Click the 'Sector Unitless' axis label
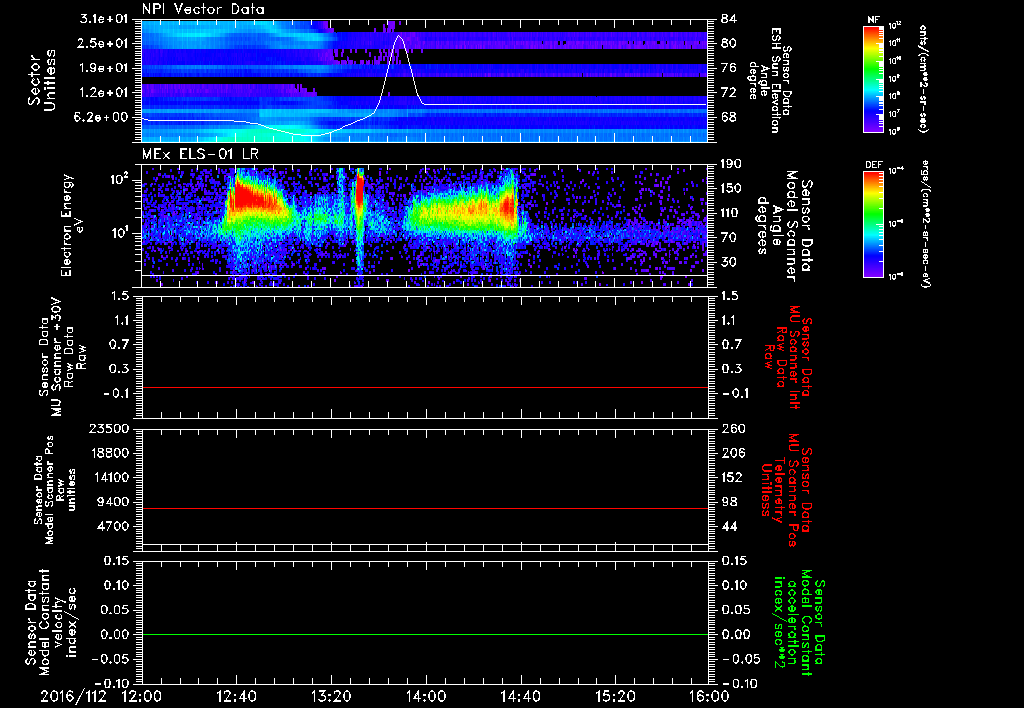Viewport: 1024px width, 708px height. tap(42, 80)
